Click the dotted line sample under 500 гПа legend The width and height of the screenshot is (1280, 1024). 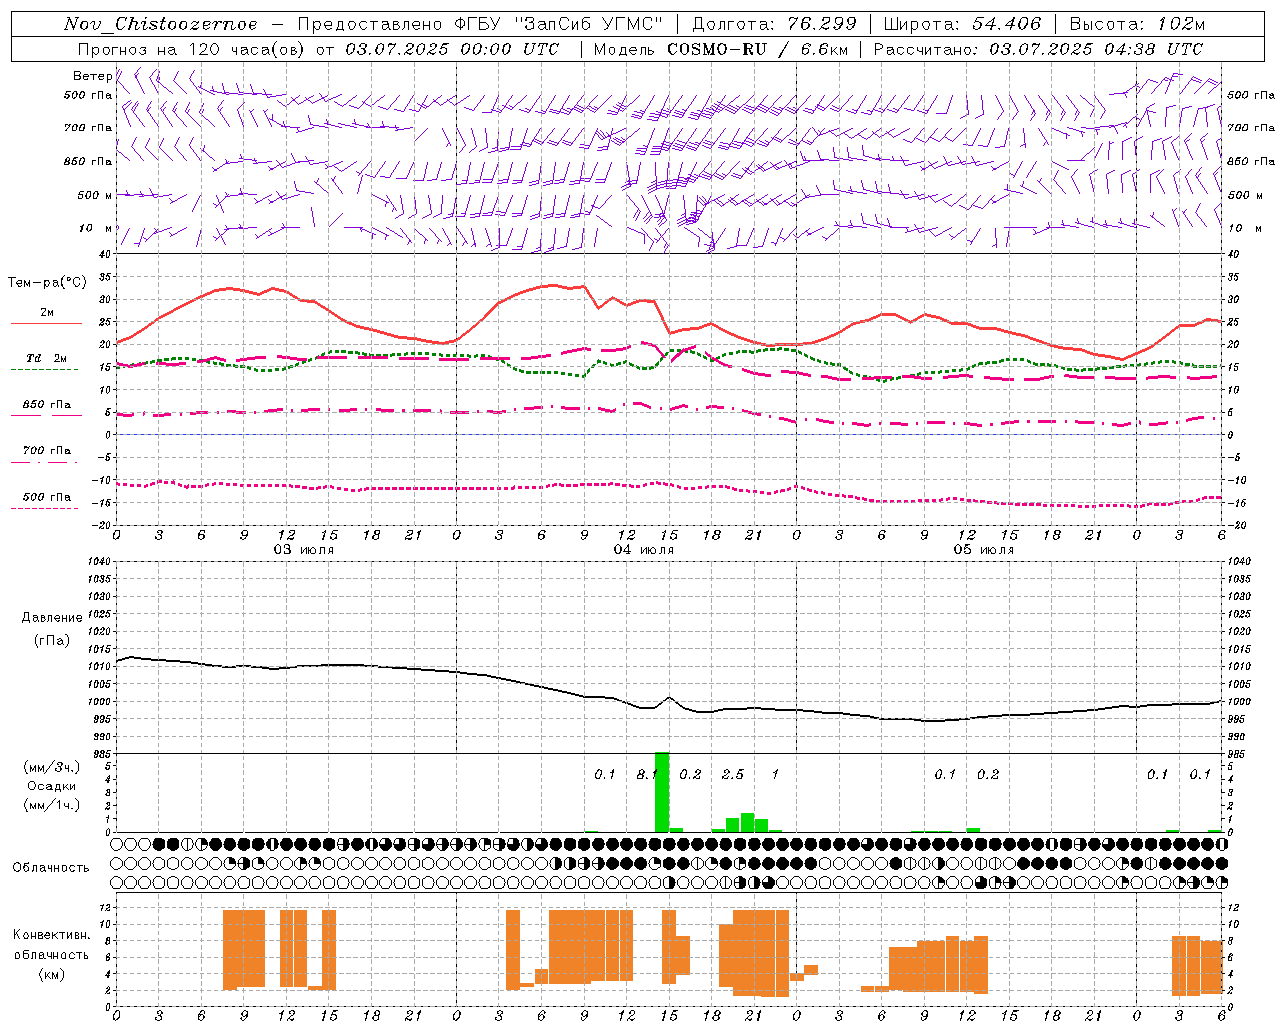click(44, 508)
